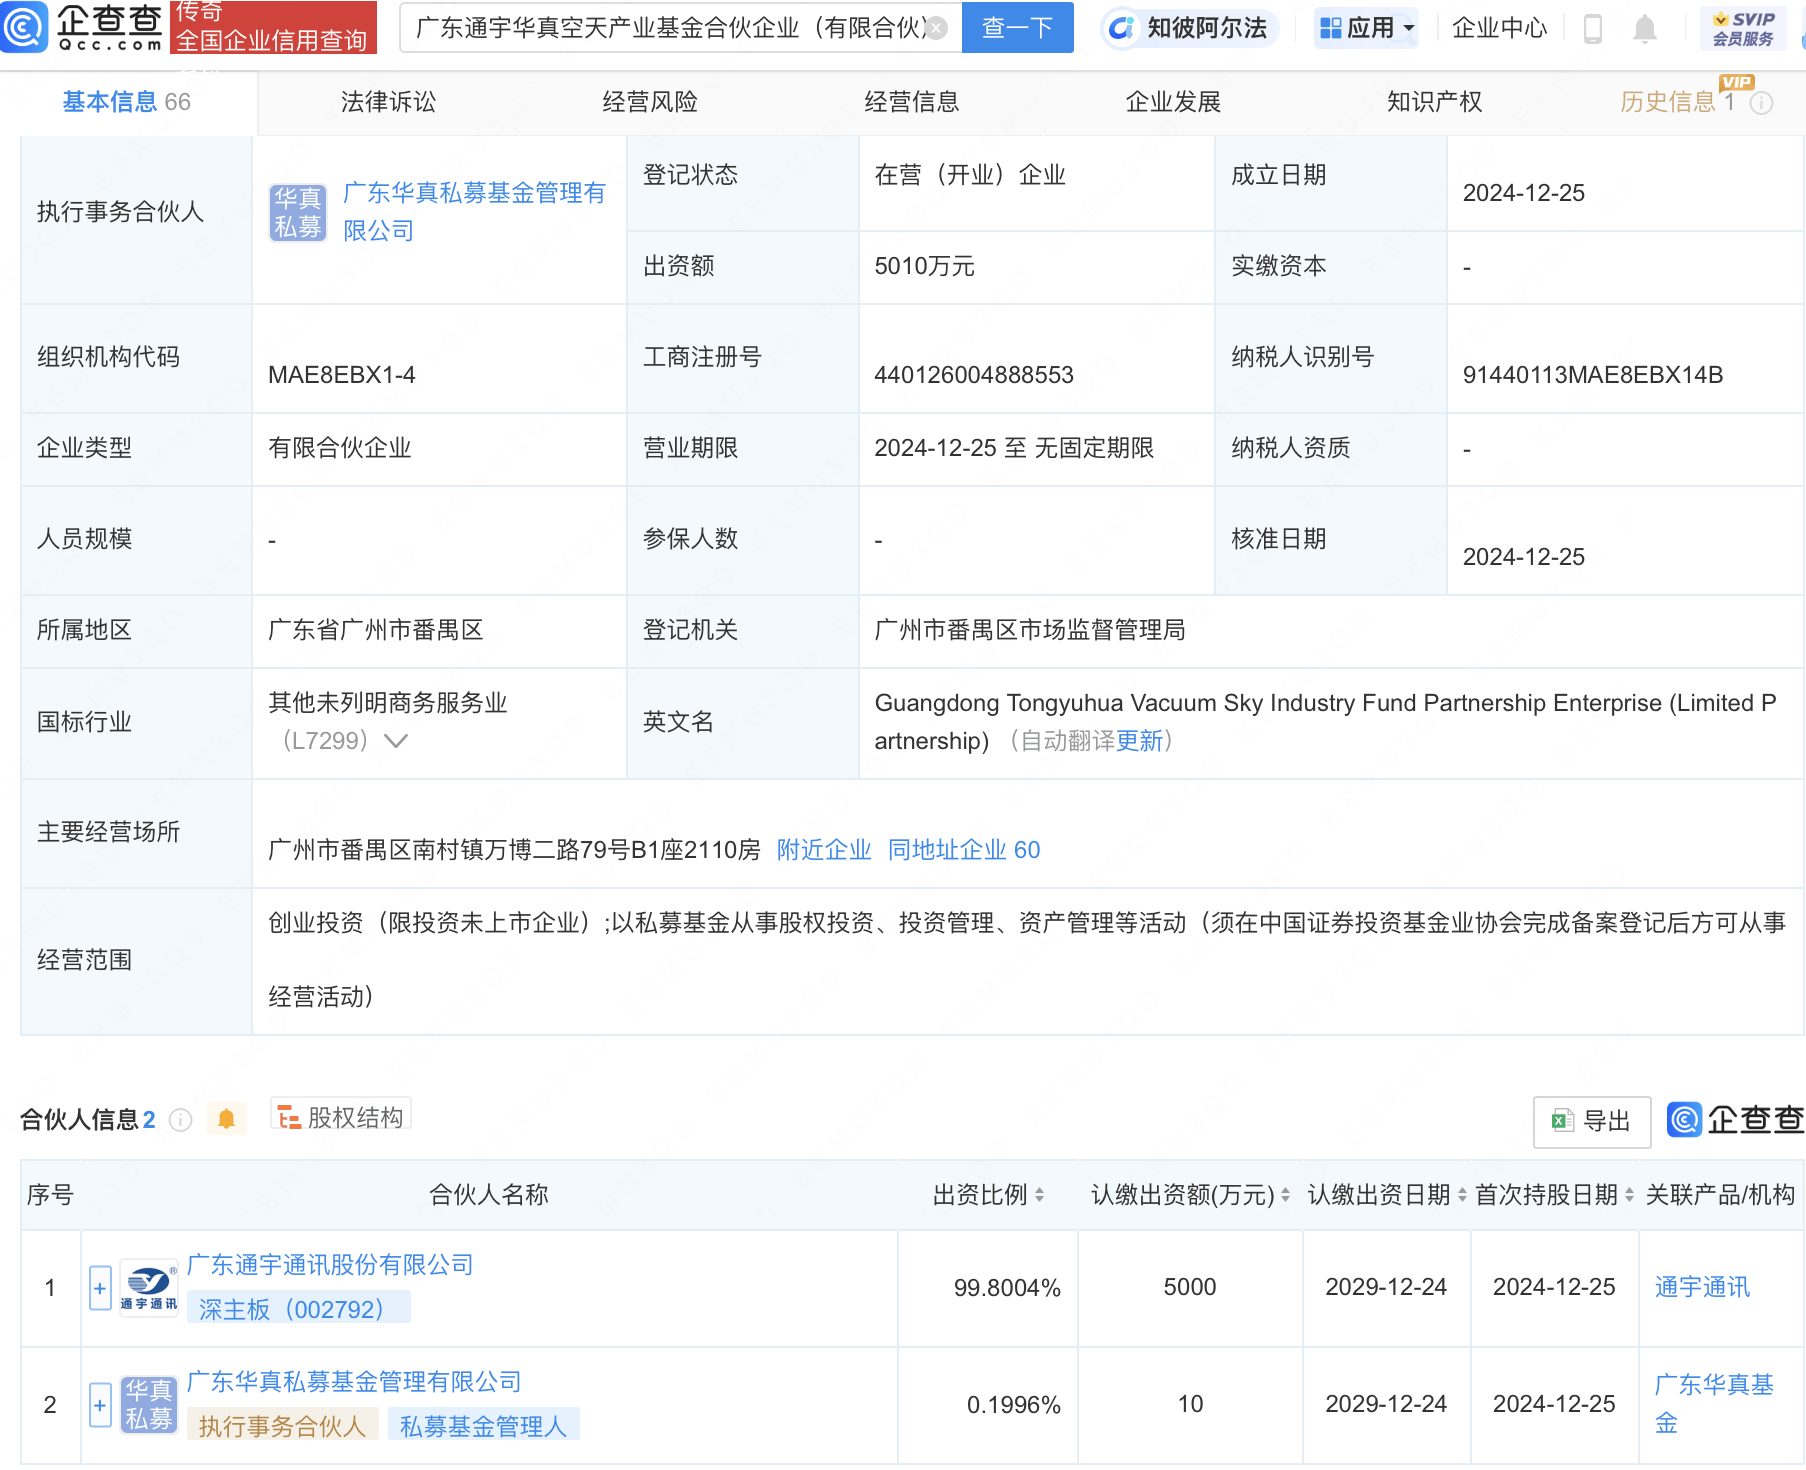The width and height of the screenshot is (1806, 1470).
Task: Open the 华真私募 logo beside the executive partner
Action: click(x=298, y=212)
